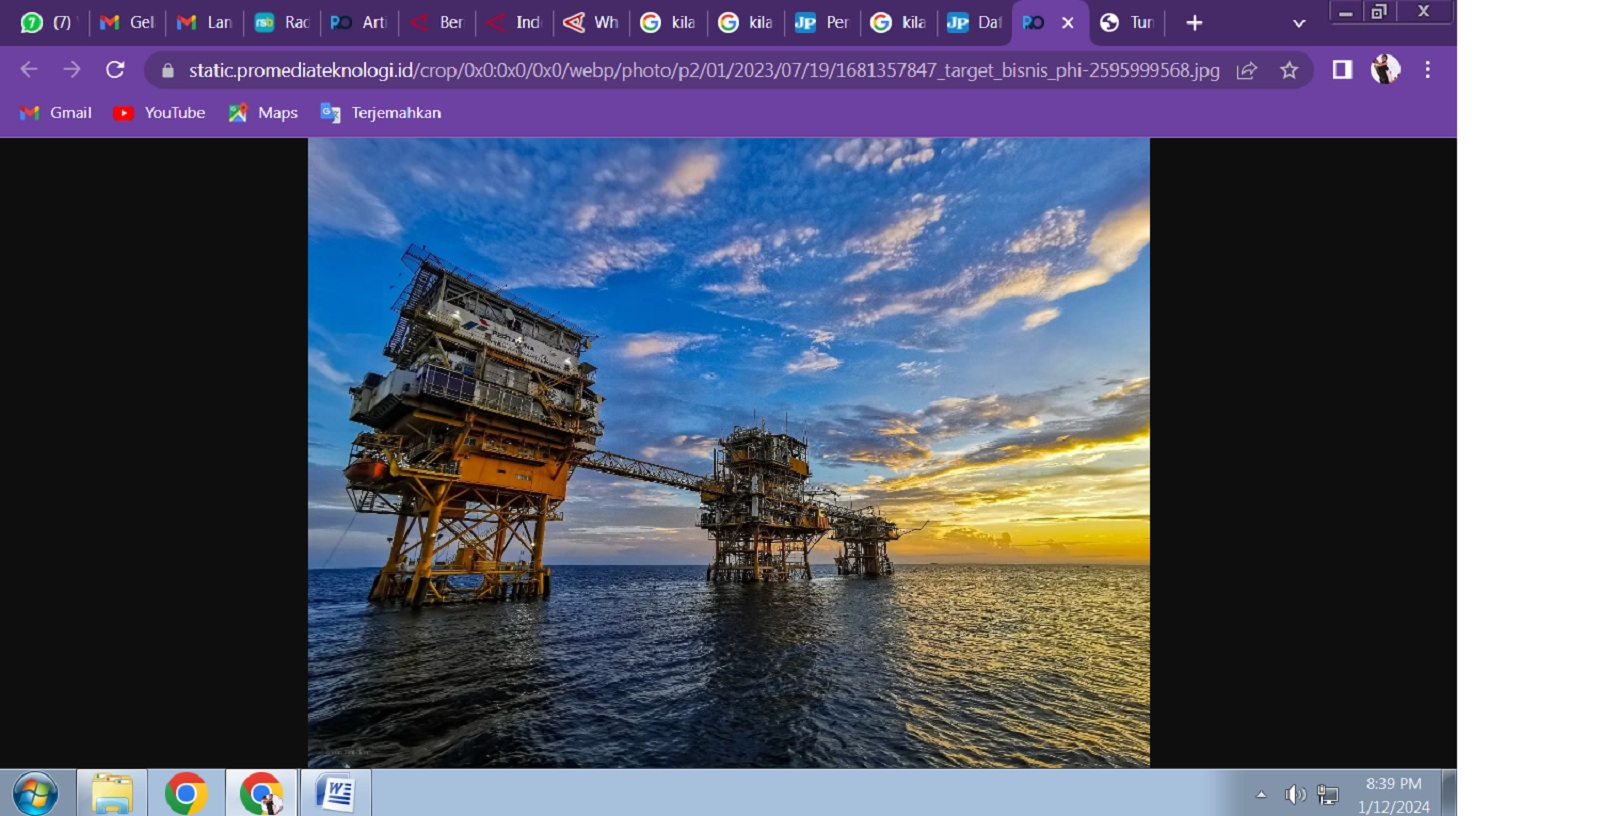Switch to the JP 'Dat' tab

tap(976, 22)
